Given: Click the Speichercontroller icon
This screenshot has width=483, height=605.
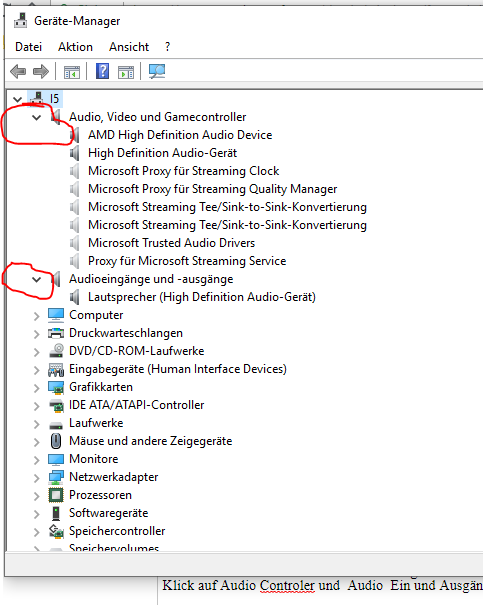Looking at the screenshot, I should [56, 531].
